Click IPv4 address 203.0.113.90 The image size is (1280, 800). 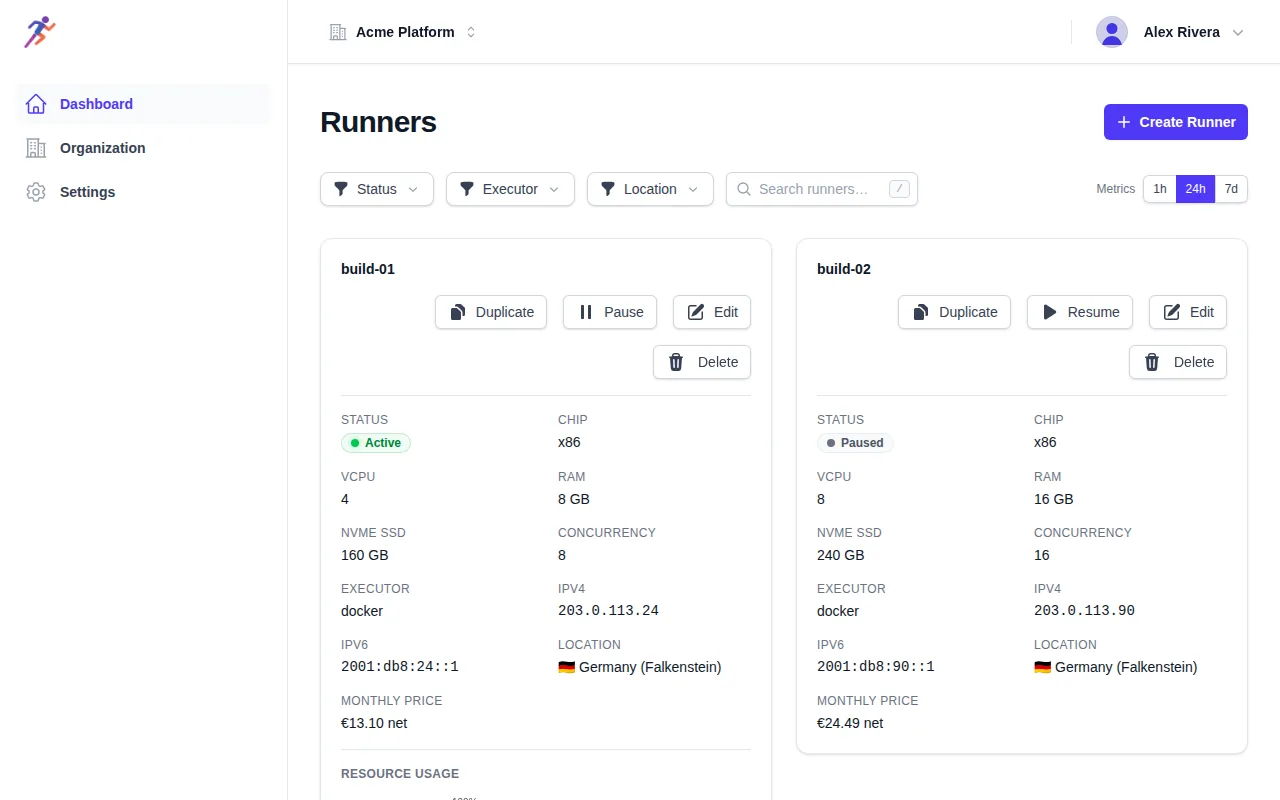pos(1084,611)
